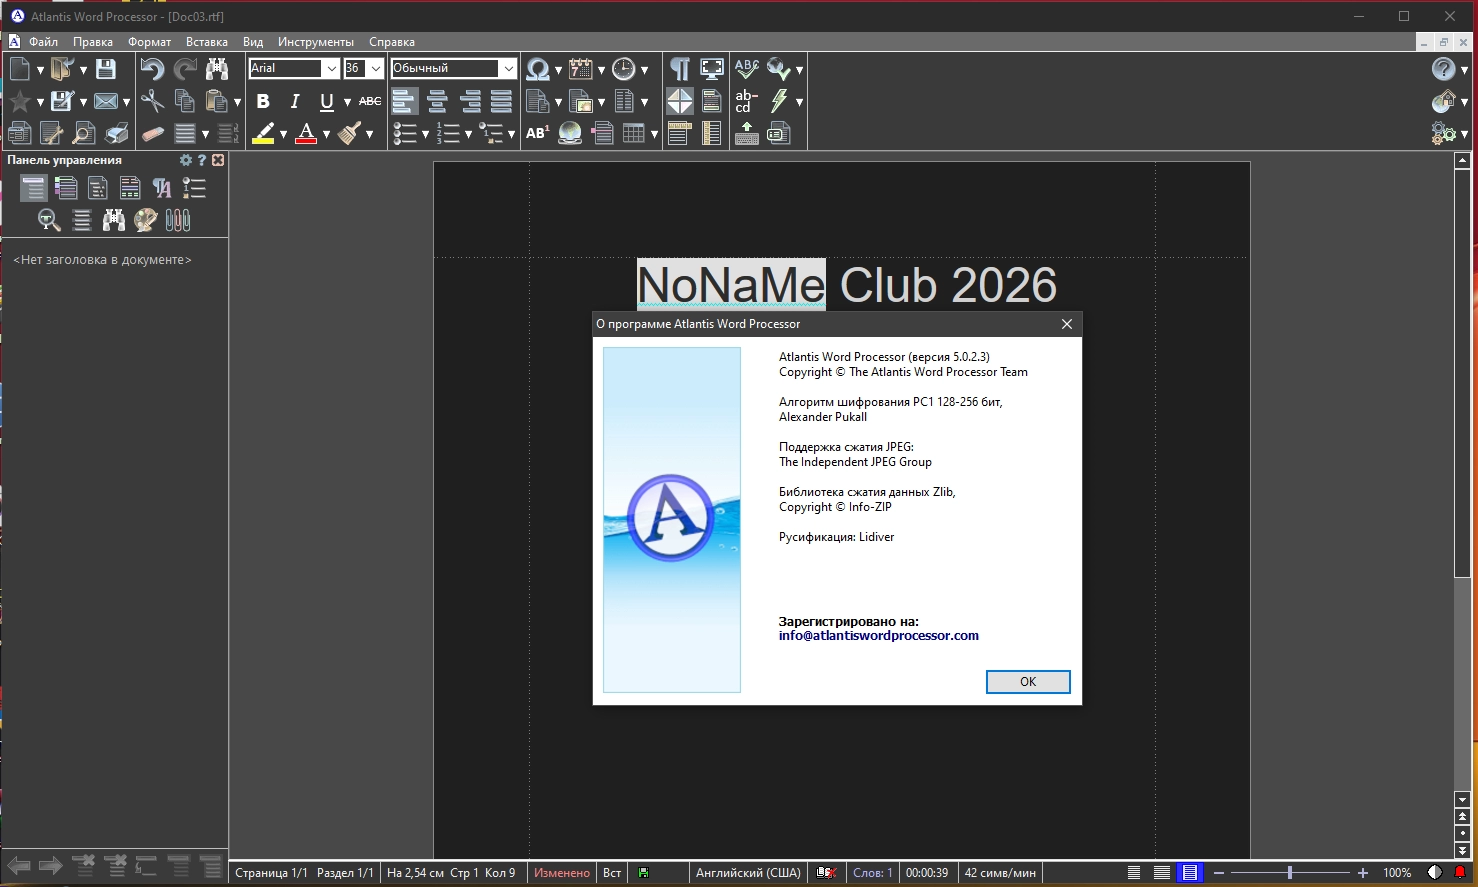The width and height of the screenshot is (1478, 887).
Task: Open the Arial font name dropdown
Action: point(331,68)
